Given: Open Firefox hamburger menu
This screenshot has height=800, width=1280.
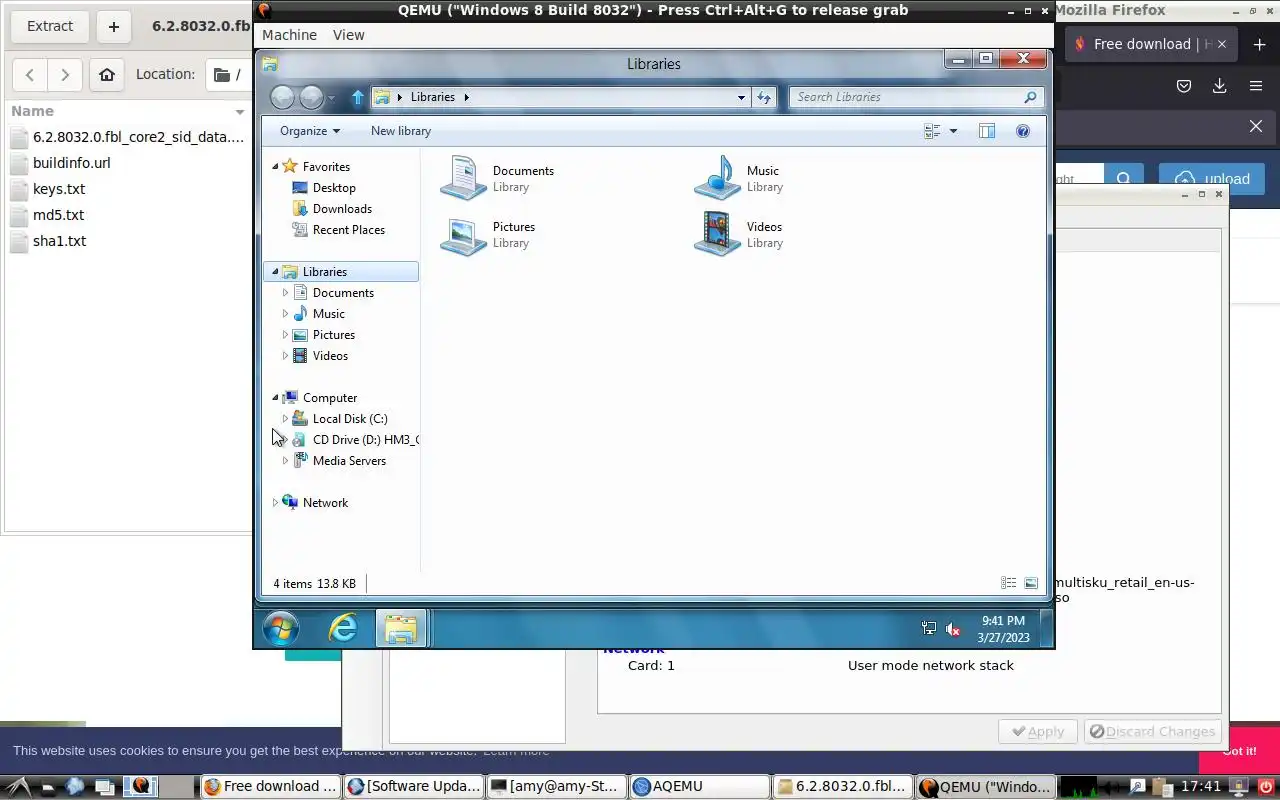Looking at the screenshot, I should coord(1256,86).
